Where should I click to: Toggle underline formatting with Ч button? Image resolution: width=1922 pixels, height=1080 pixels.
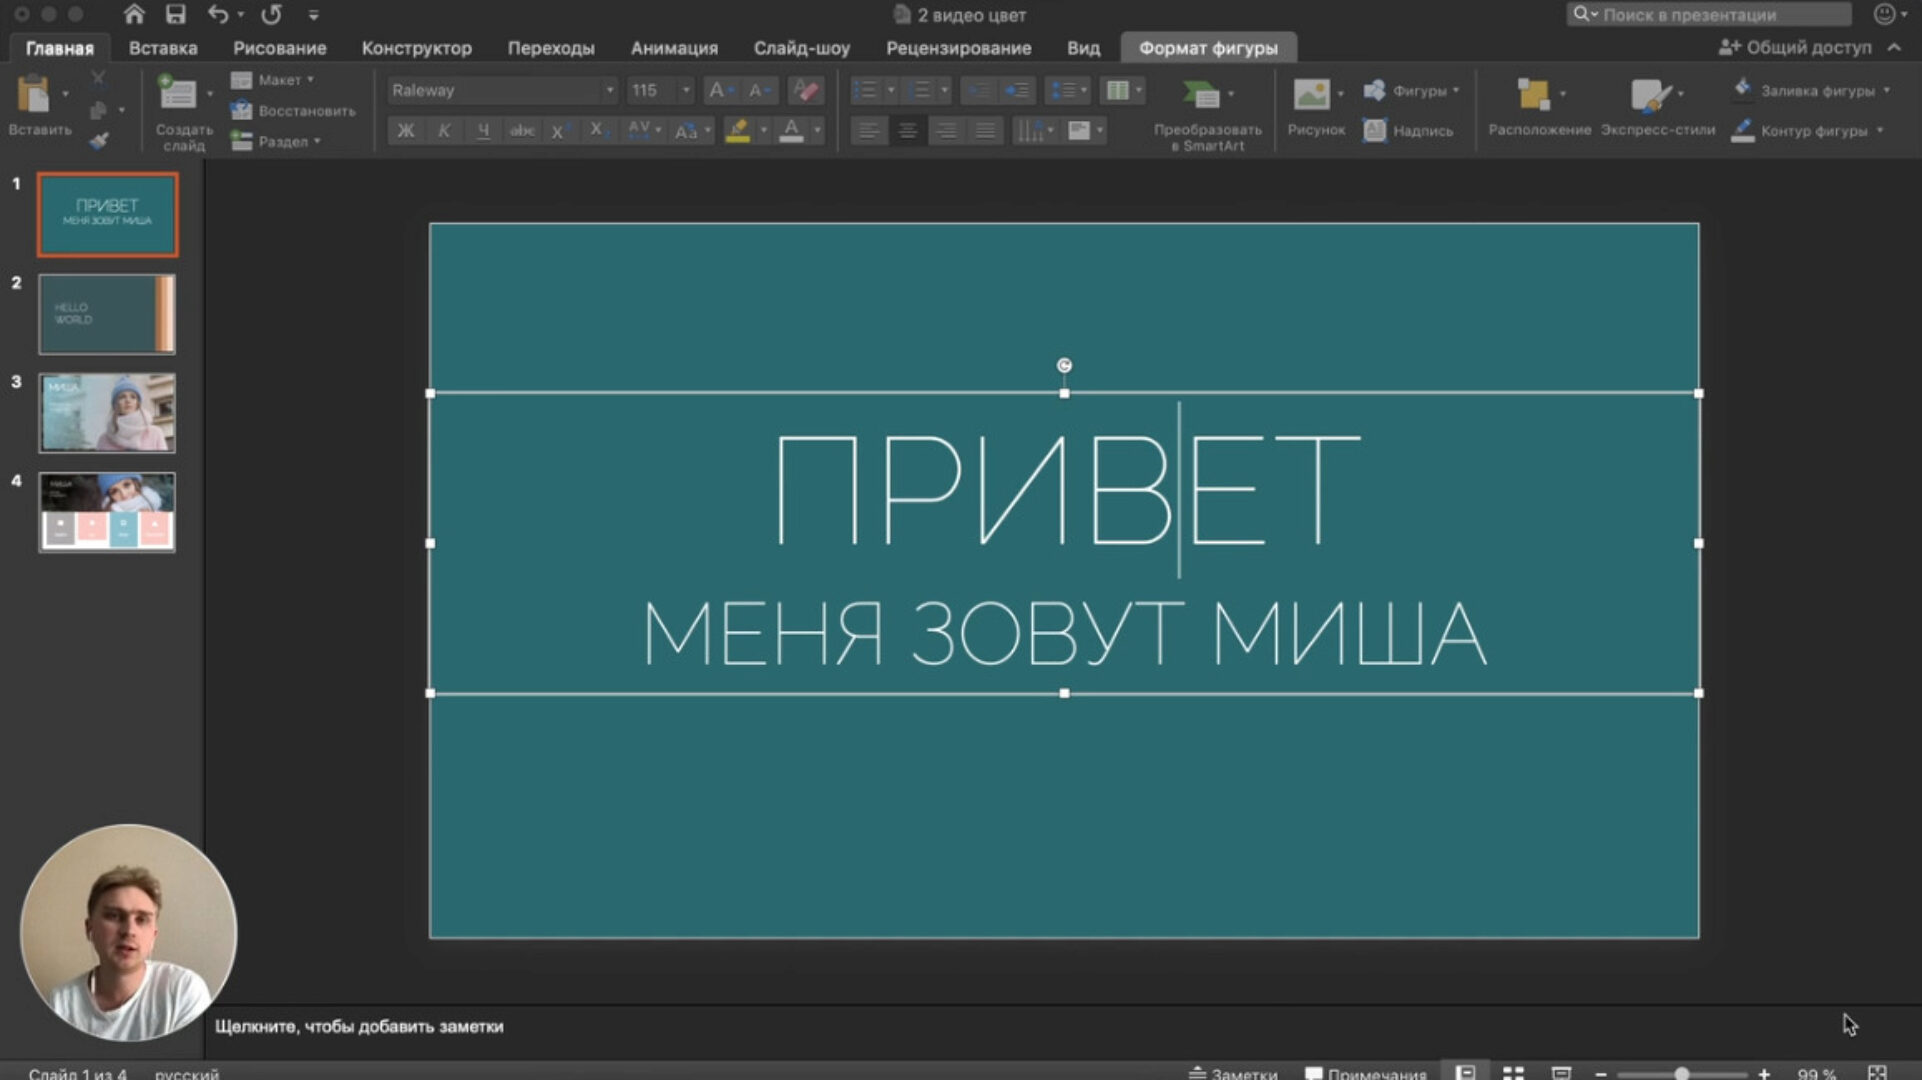point(483,130)
